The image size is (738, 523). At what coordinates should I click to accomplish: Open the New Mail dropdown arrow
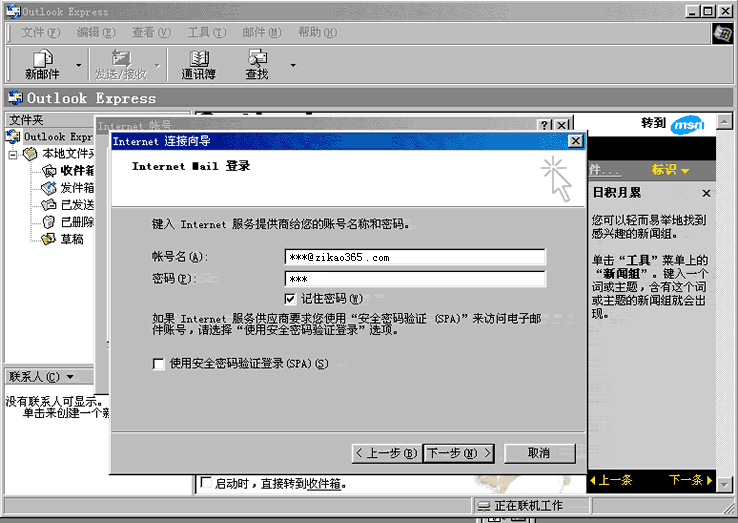tap(79, 65)
